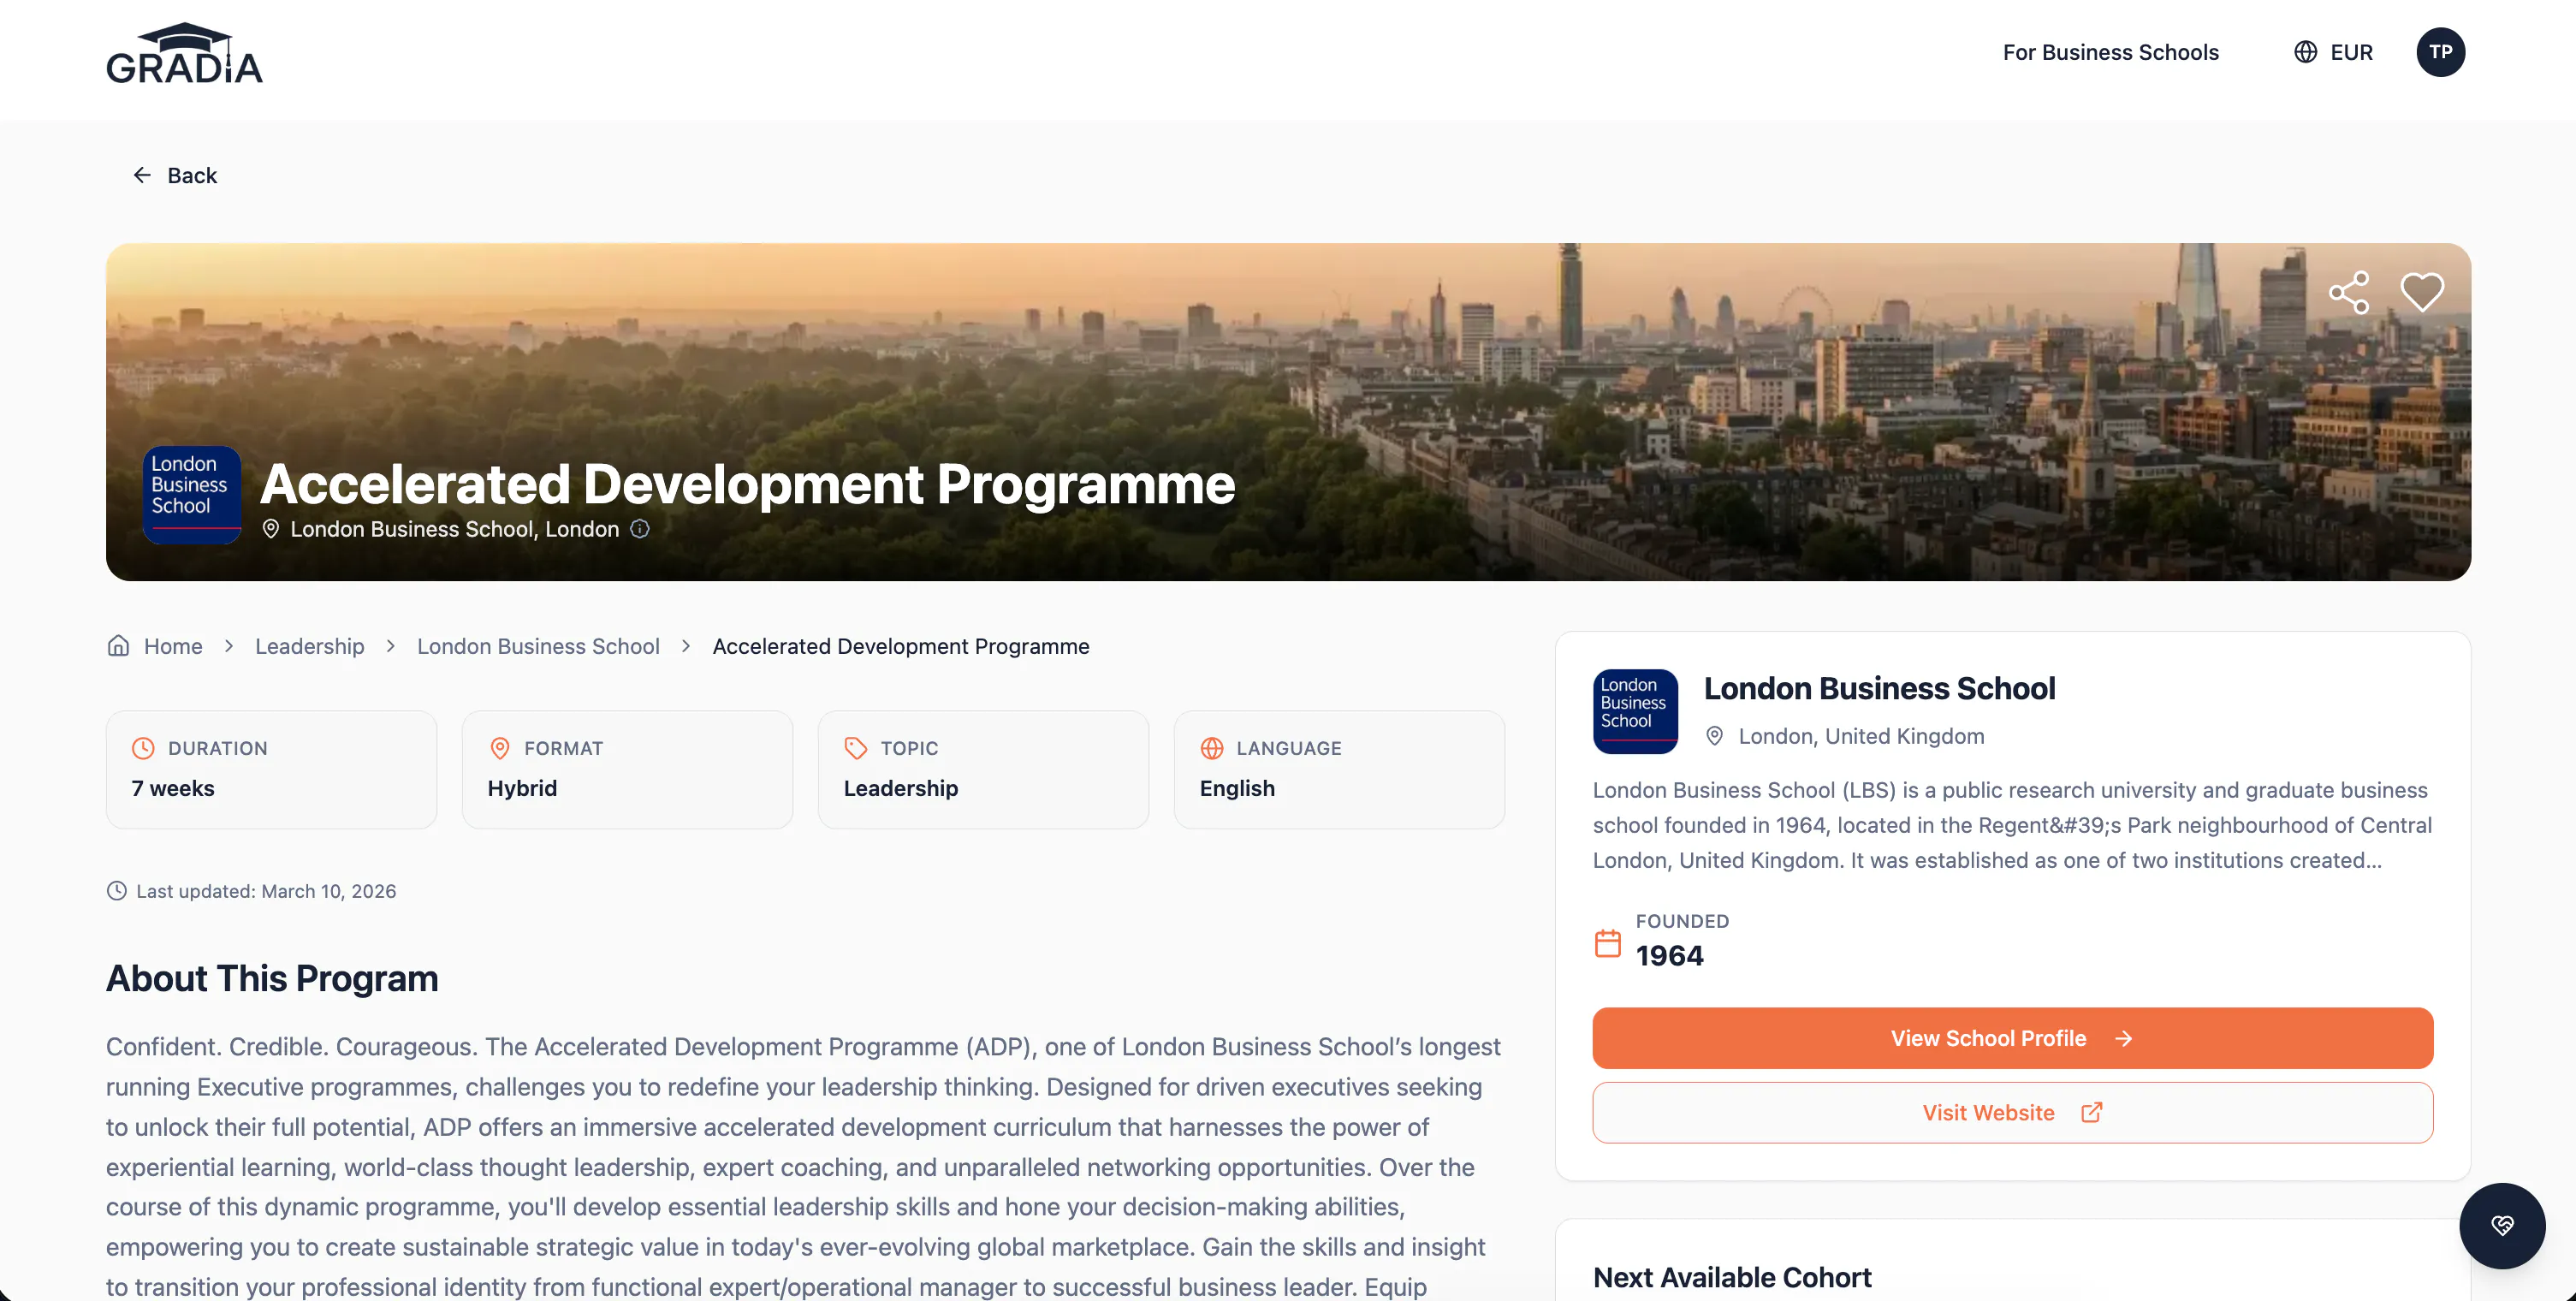Viewport: 2576px width, 1301px height.
Task: Click the Last updated clock icon
Action: click(117, 891)
